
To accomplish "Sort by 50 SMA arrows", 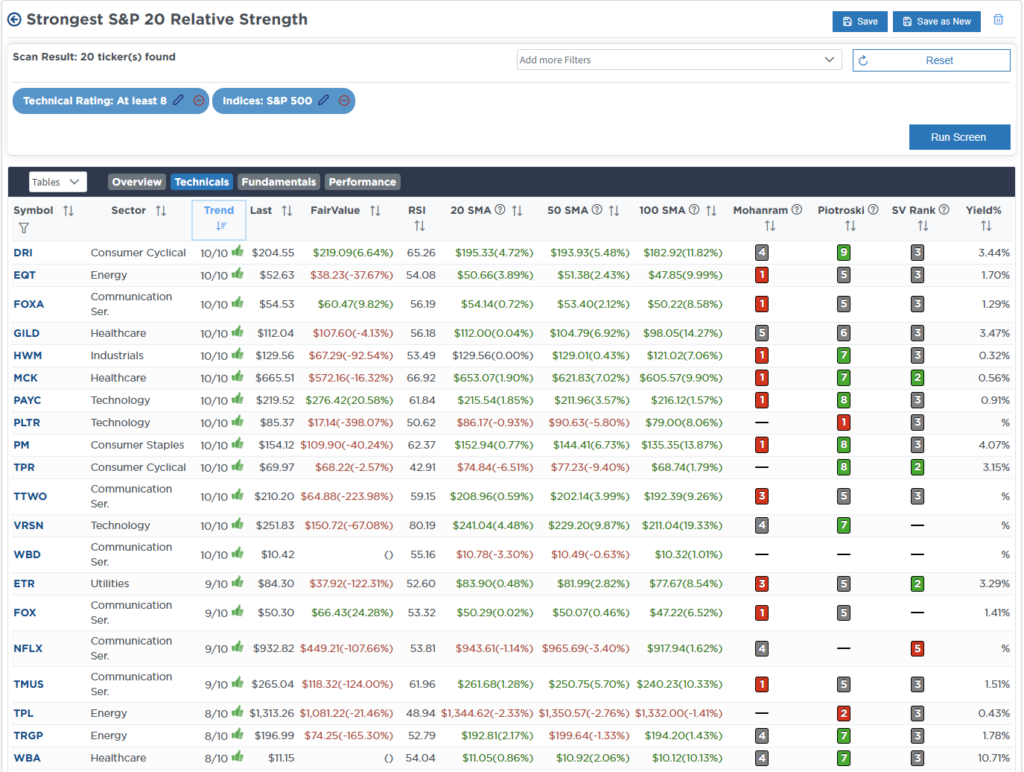I will pos(613,210).
